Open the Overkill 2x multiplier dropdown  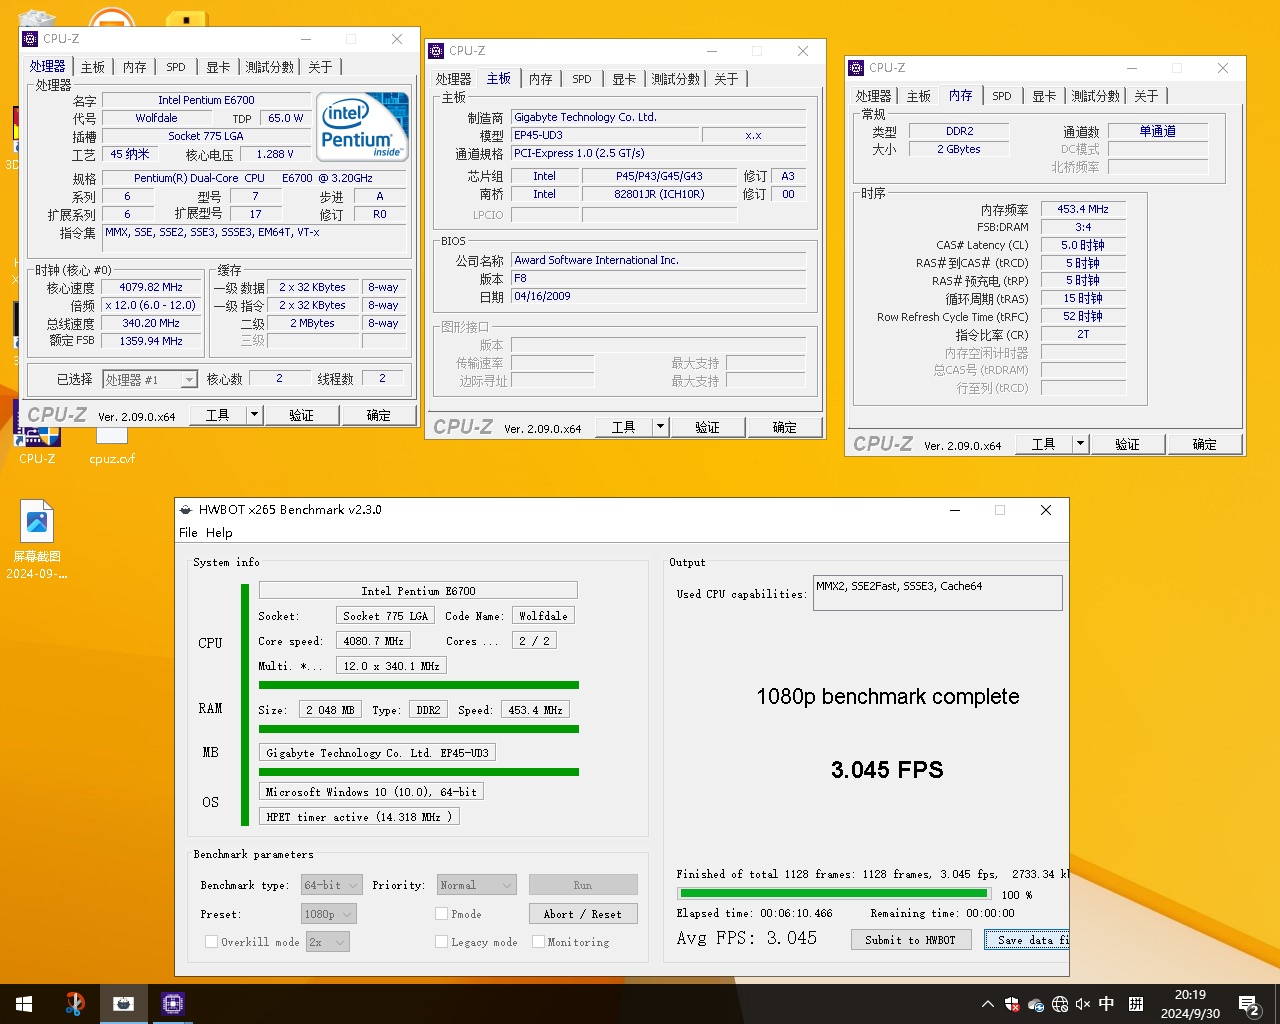click(327, 942)
